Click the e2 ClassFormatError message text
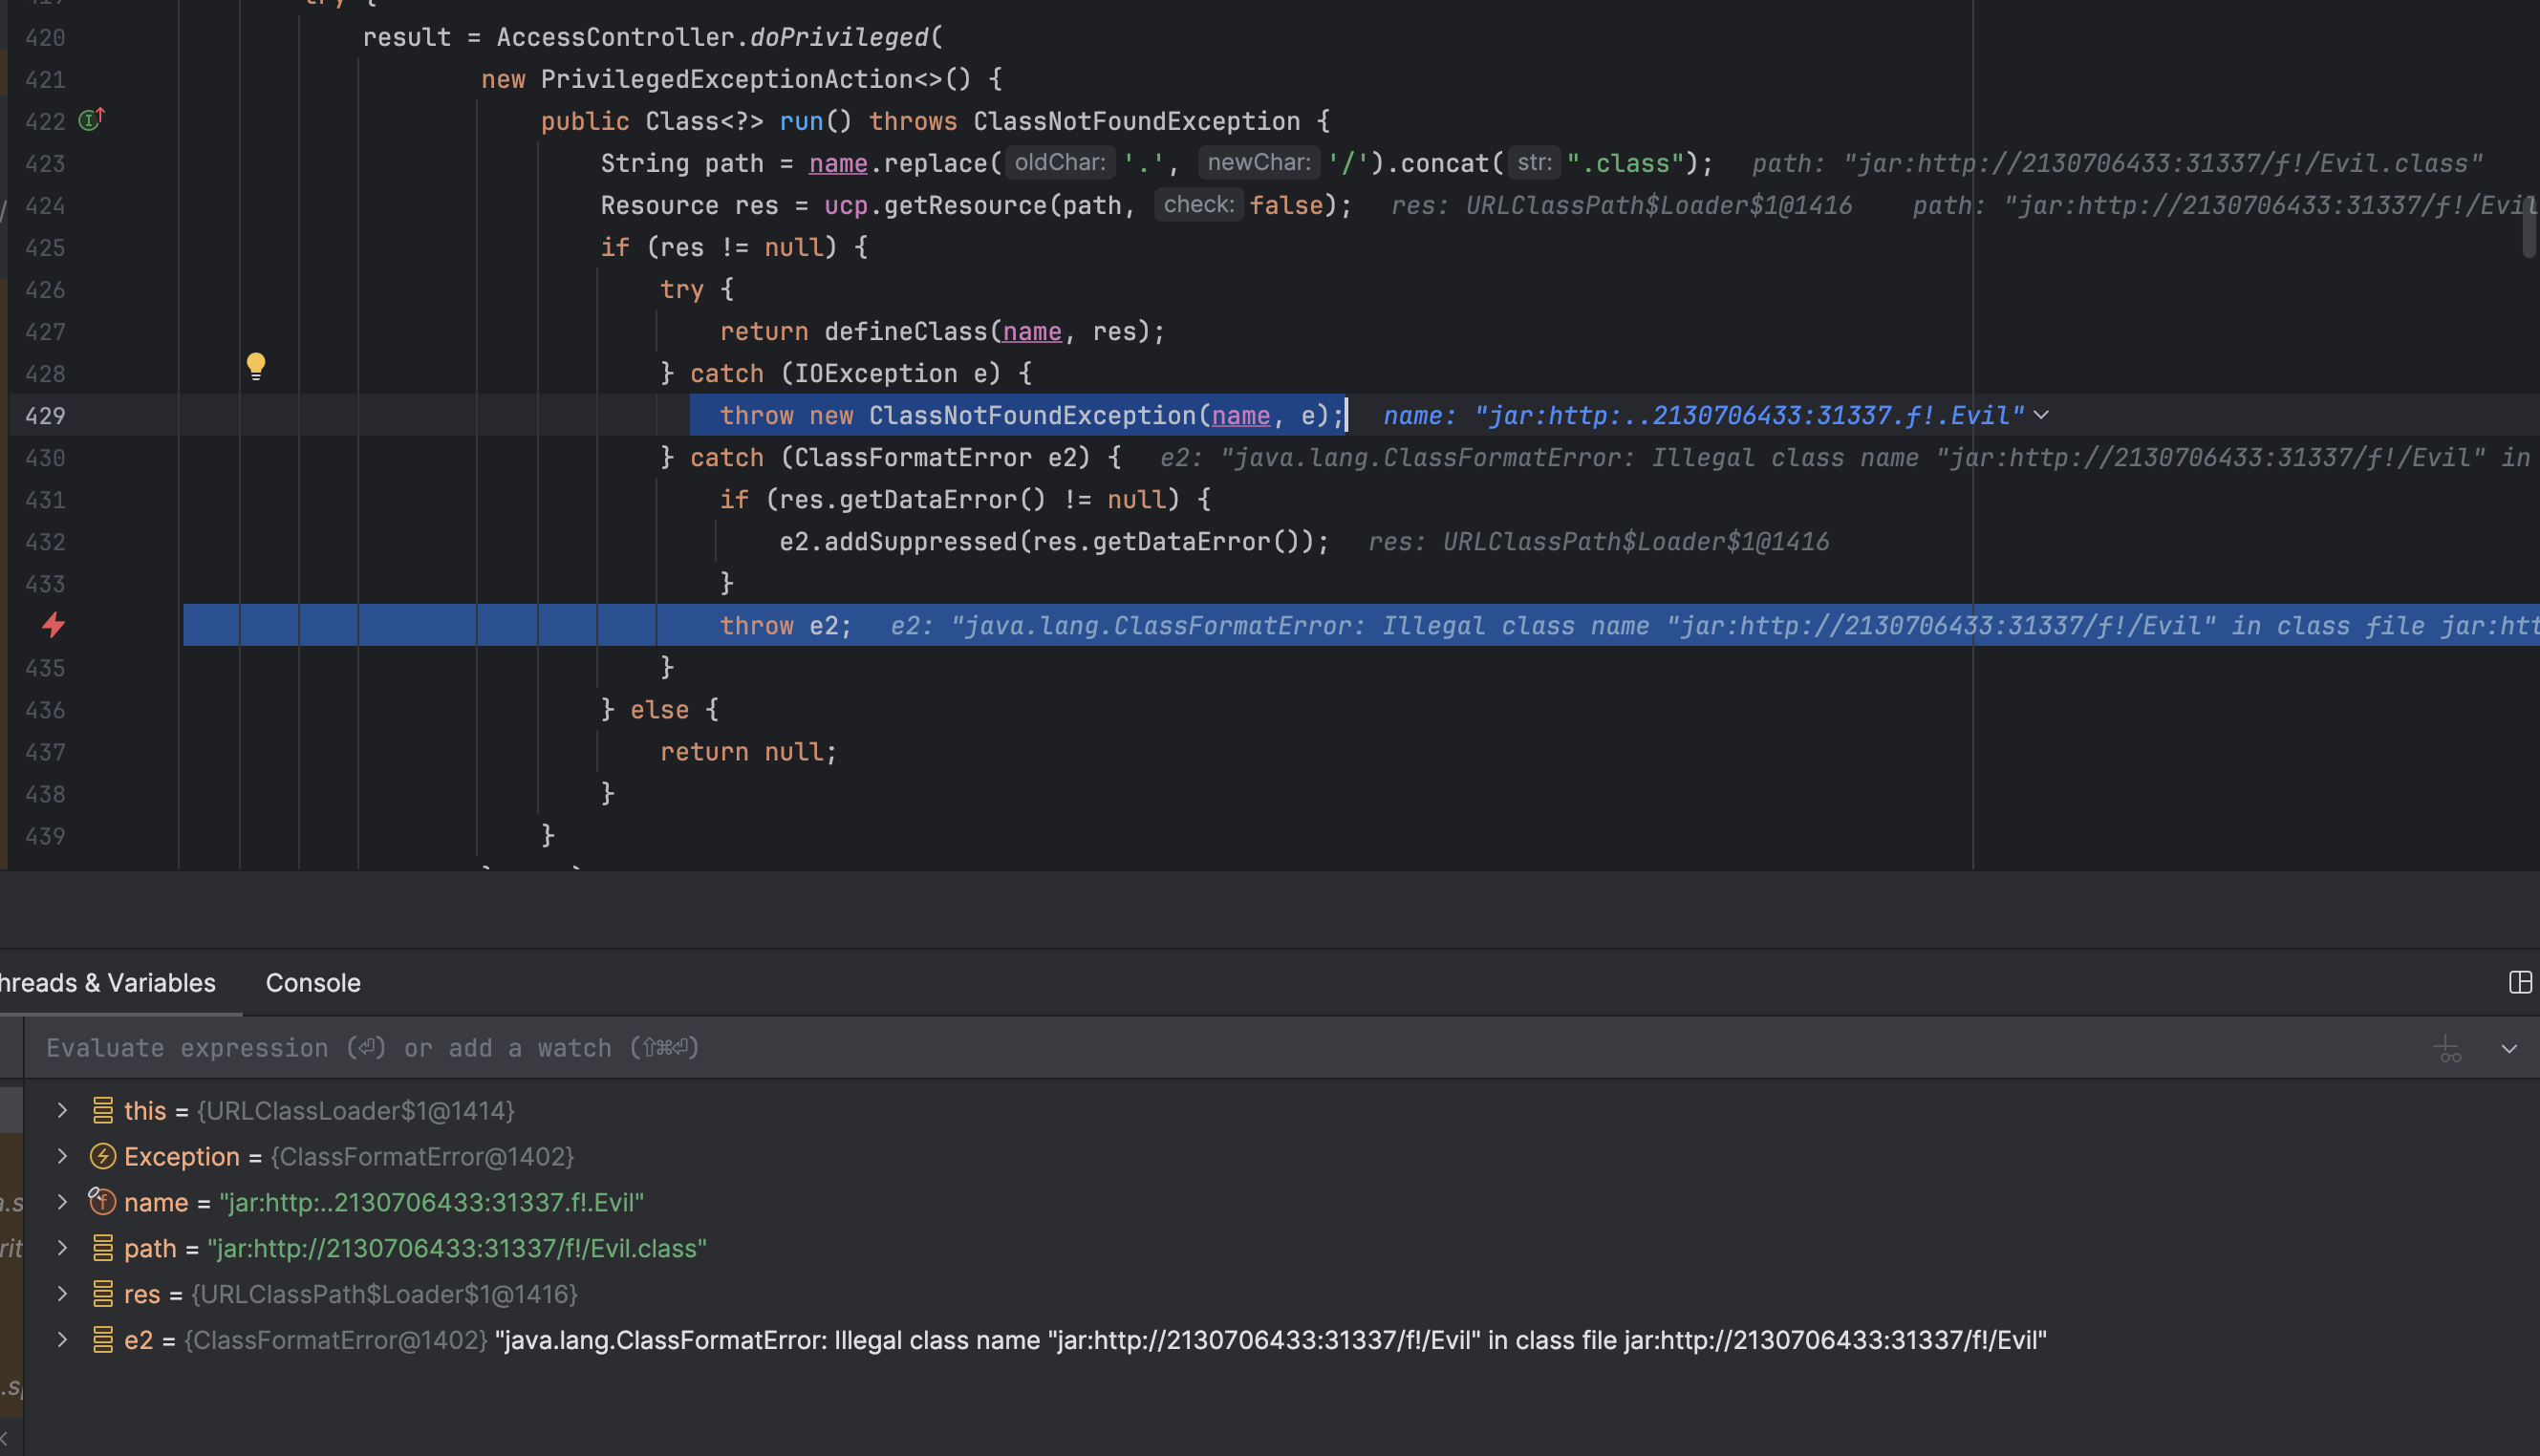This screenshot has width=2540, height=1456. 1270,1340
